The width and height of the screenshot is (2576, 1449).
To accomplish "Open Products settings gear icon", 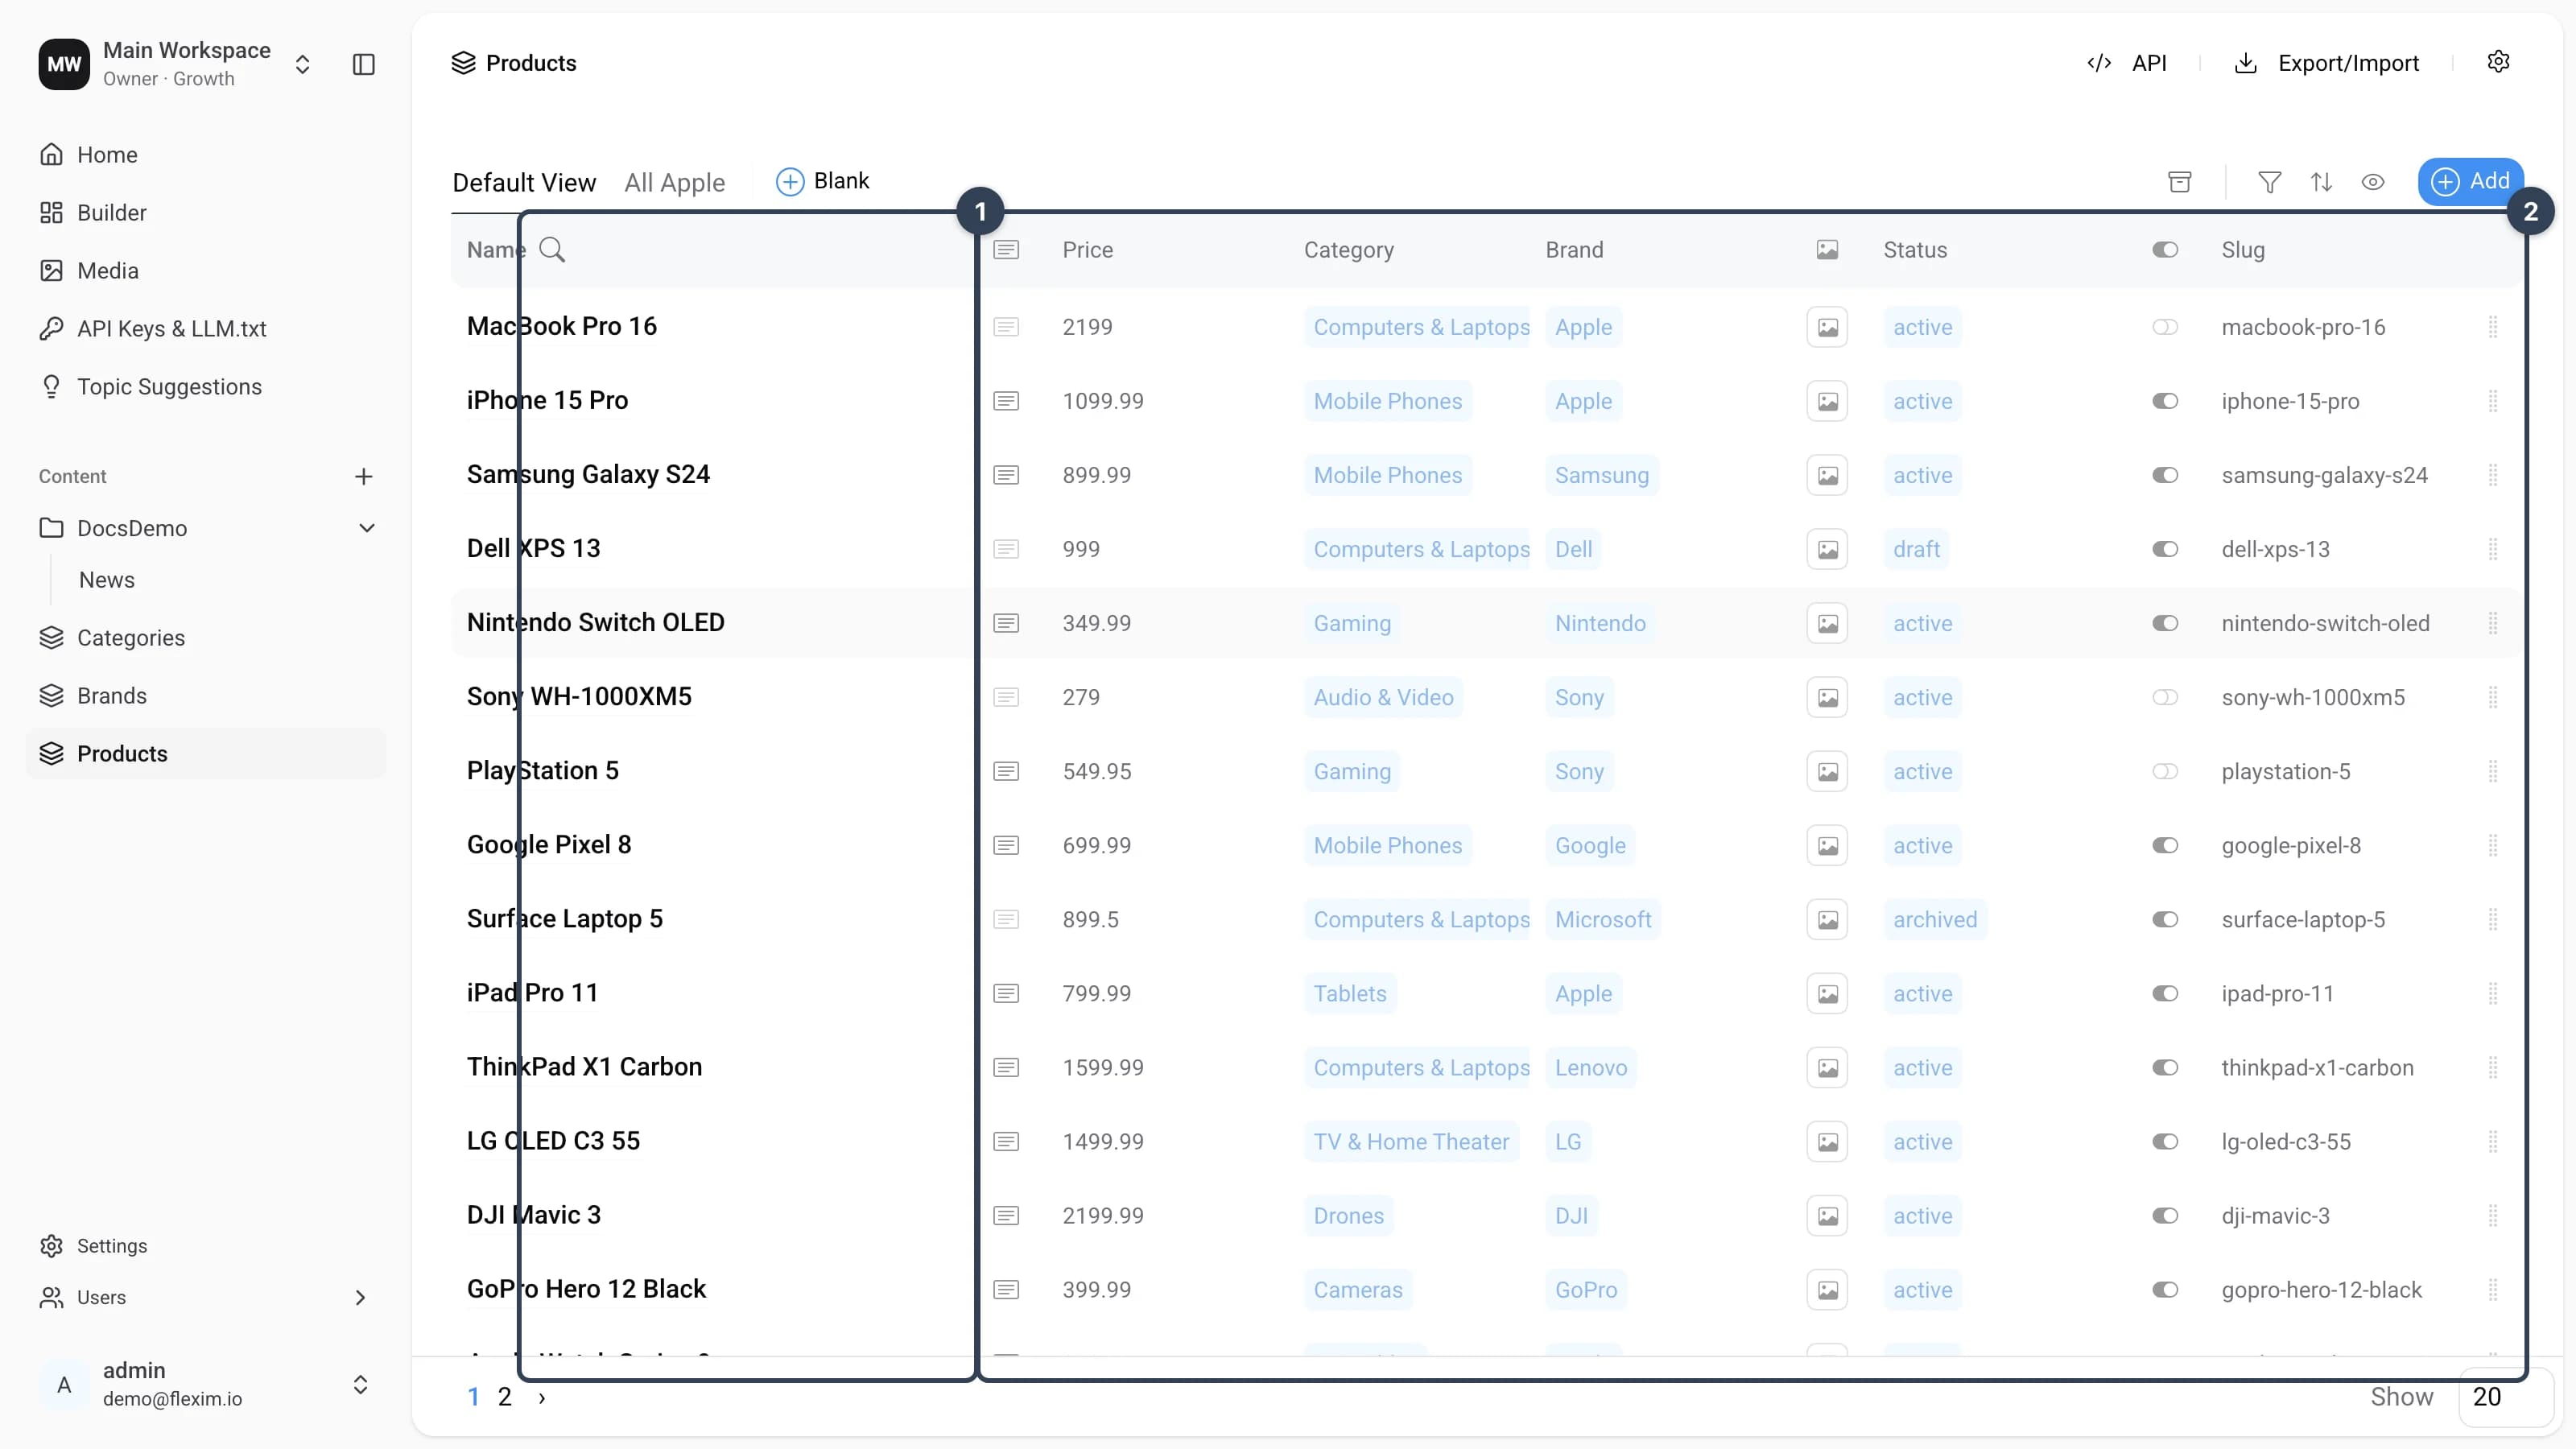I will tap(2498, 62).
